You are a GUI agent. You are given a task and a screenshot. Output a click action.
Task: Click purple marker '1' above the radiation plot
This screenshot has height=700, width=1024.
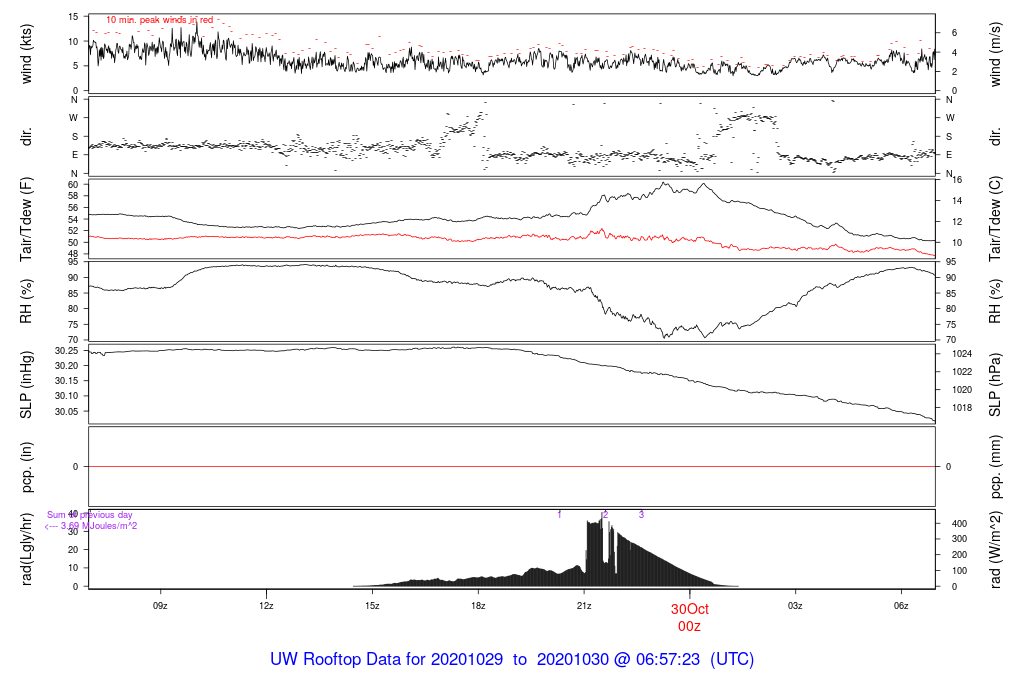(560, 515)
